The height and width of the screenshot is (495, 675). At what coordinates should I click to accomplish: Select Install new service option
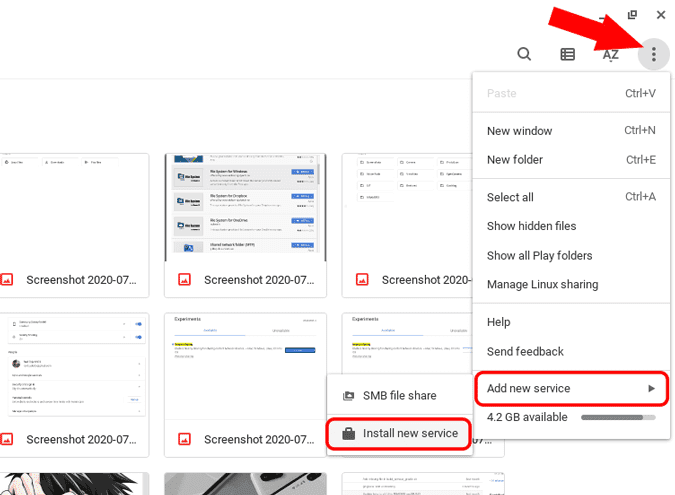pyautogui.click(x=410, y=434)
